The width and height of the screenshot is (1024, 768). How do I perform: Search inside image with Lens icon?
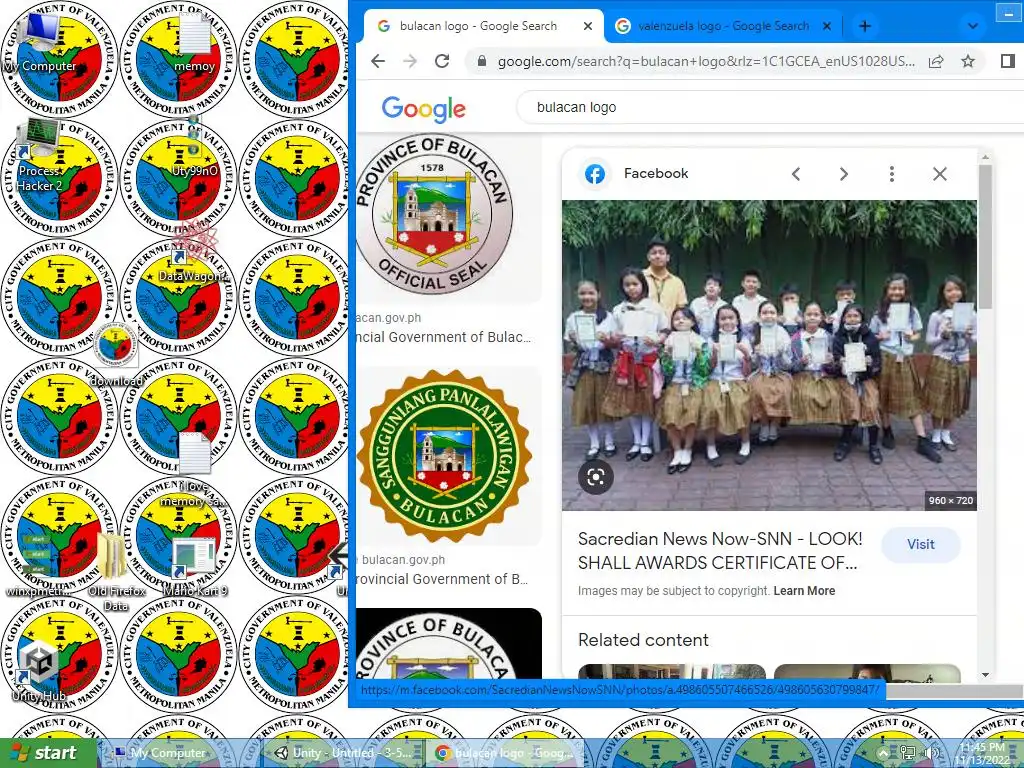[596, 477]
